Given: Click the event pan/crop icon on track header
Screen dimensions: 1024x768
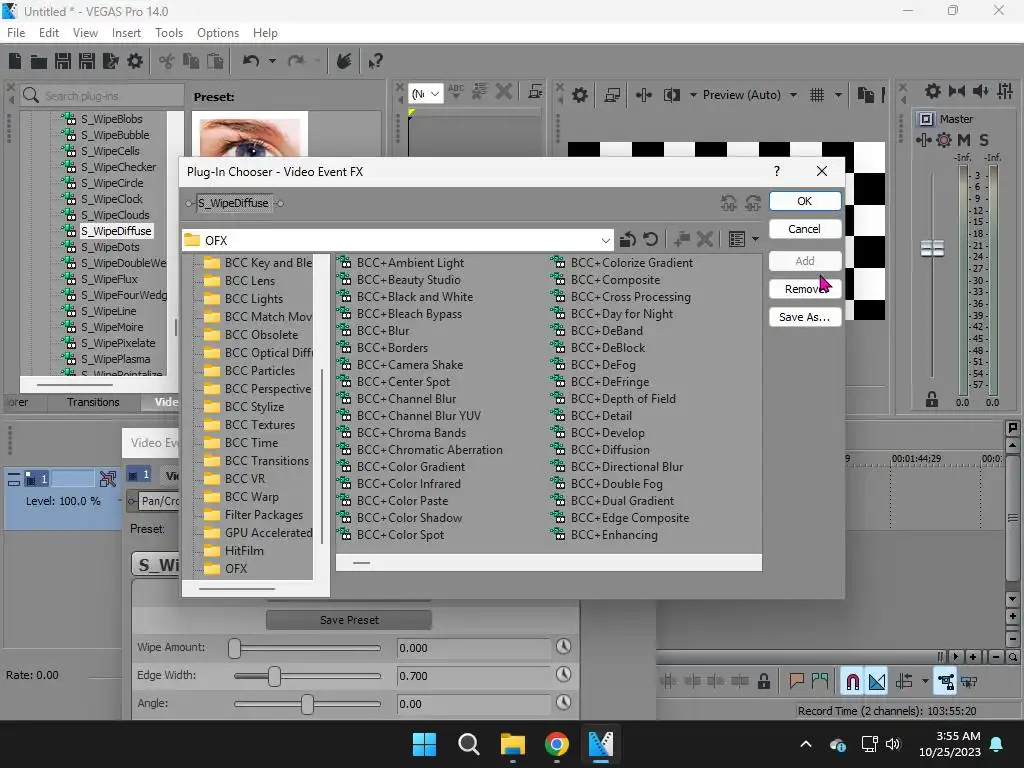Looking at the screenshot, I should tap(108, 479).
